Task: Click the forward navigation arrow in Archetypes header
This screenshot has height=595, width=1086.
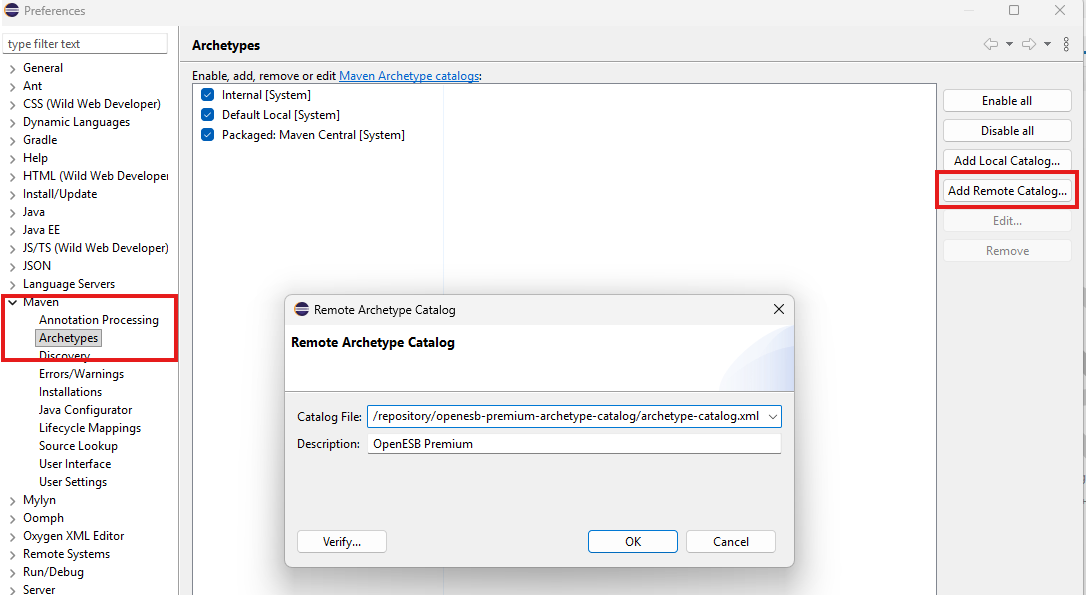Action: 1029,44
